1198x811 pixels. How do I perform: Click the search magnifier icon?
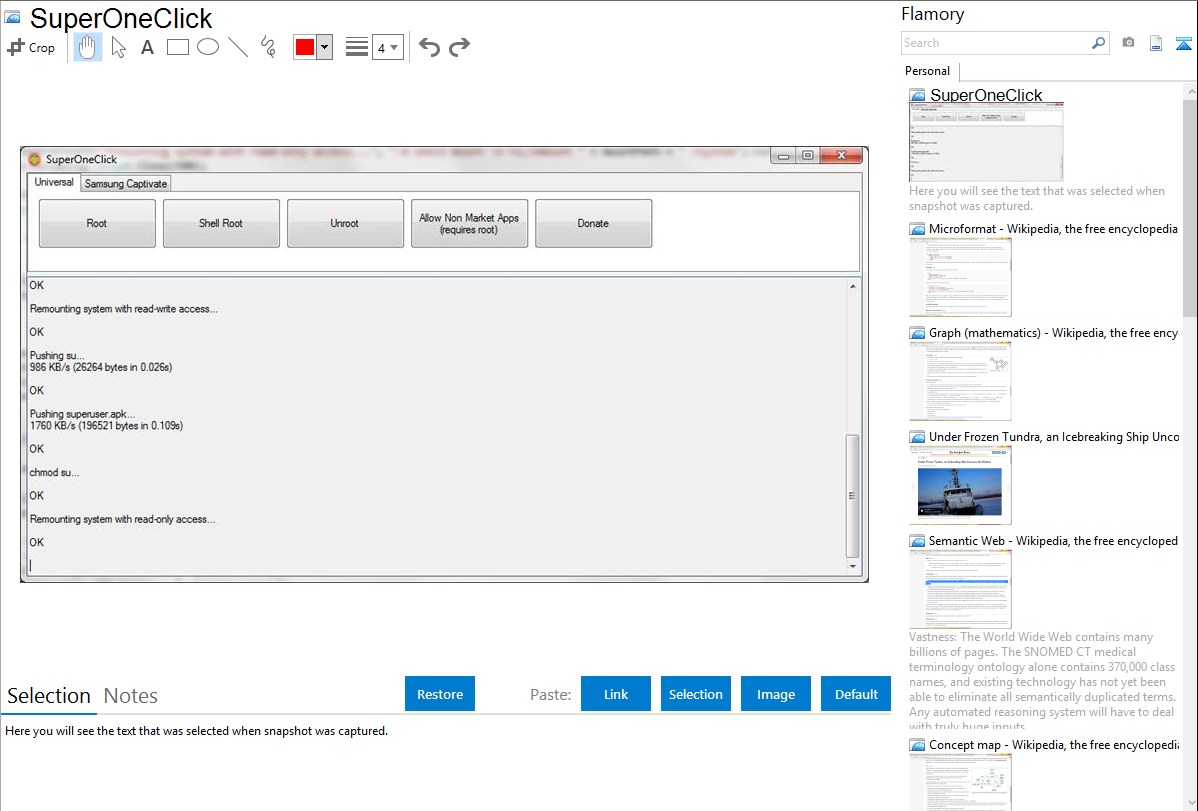click(x=1099, y=43)
